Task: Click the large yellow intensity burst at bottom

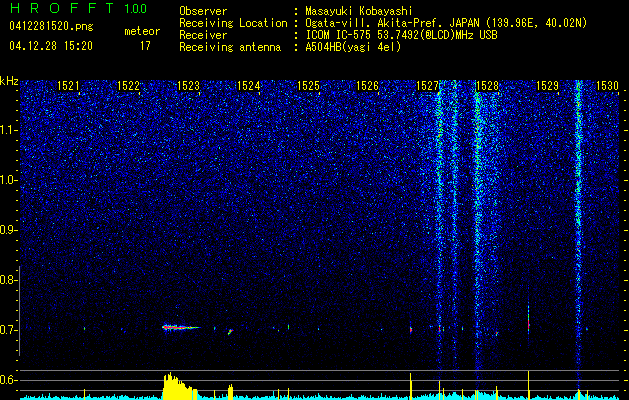Action: point(180,386)
